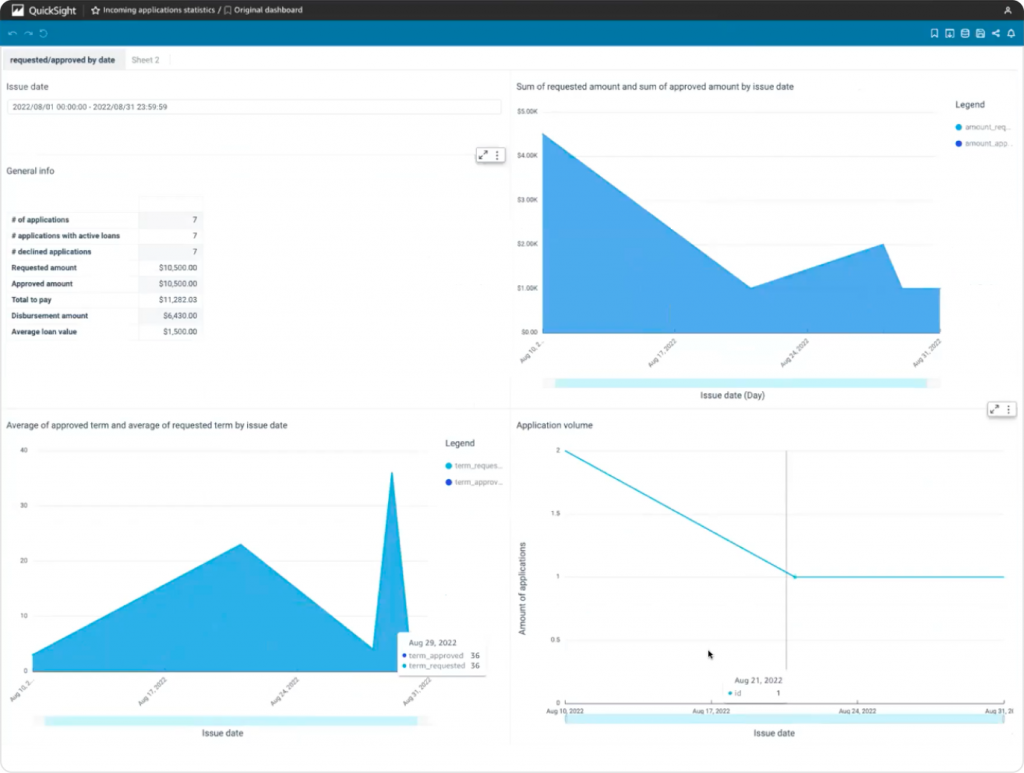Open Application volume visual options menu

pyautogui.click(x=1009, y=409)
